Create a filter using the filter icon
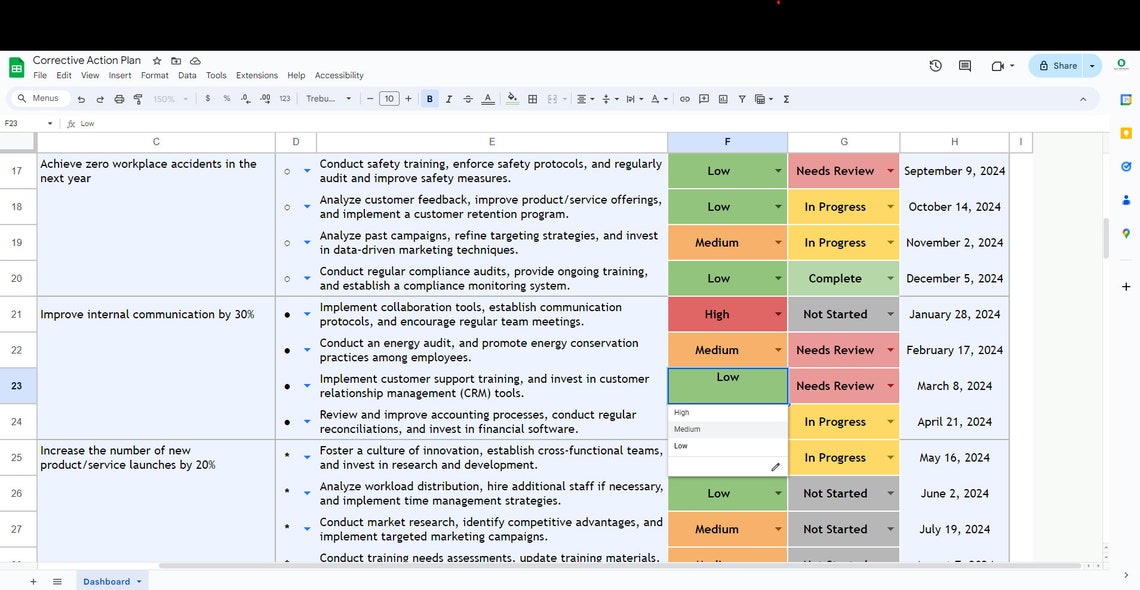This screenshot has width=1140, height=590. click(x=741, y=99)
